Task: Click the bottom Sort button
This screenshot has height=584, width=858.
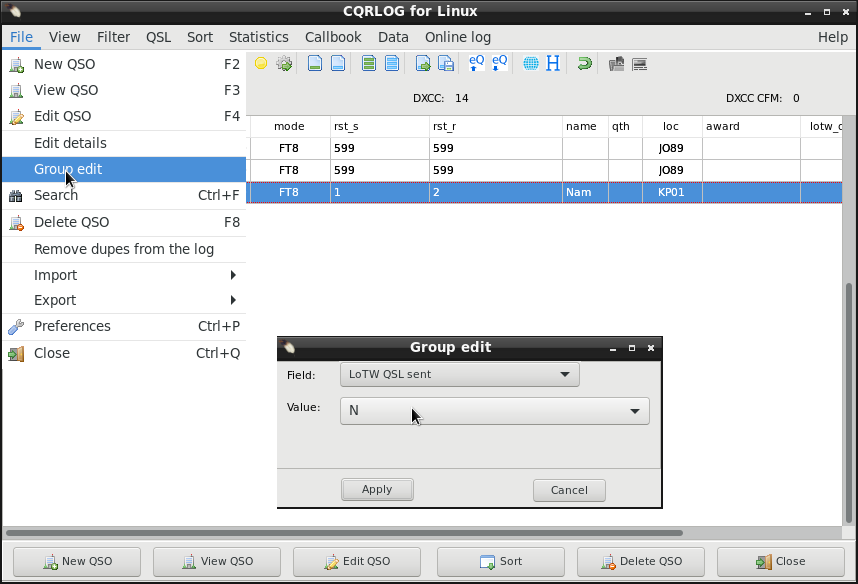Action: tap(501, 562)
